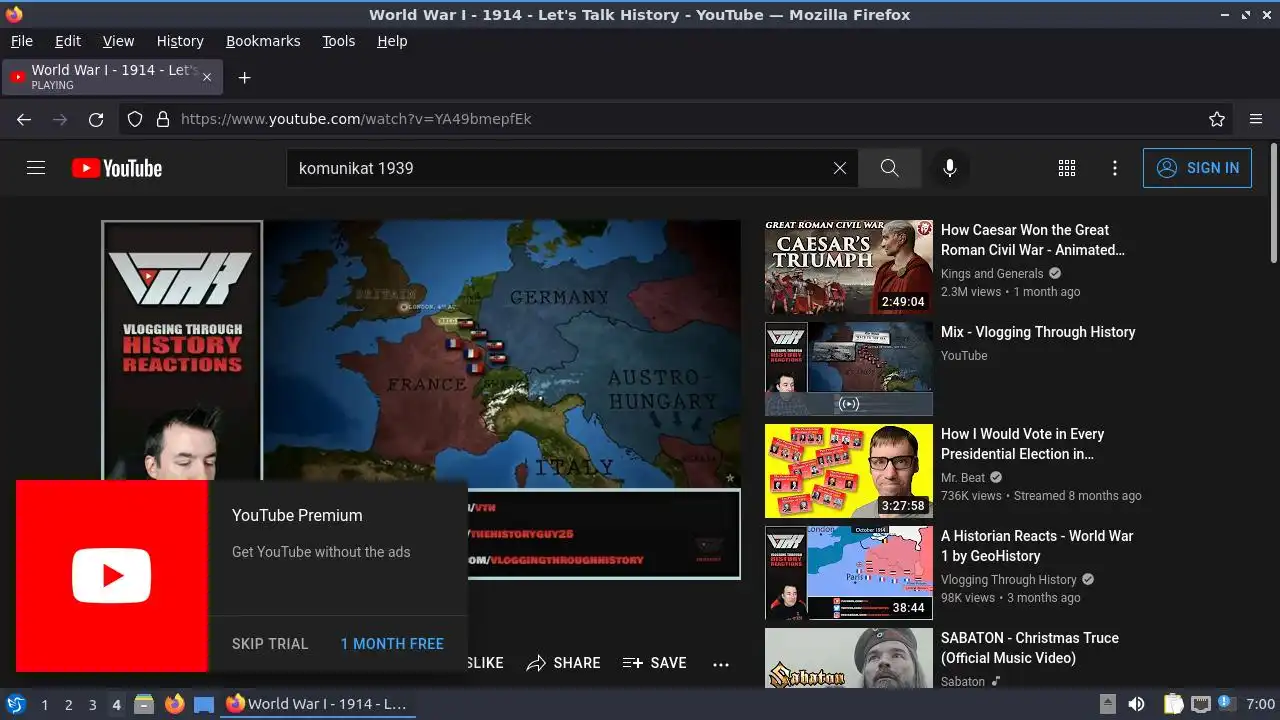
Task: Open 'Mix - Vlogging Through History' title link
Action: [1038, 332]
